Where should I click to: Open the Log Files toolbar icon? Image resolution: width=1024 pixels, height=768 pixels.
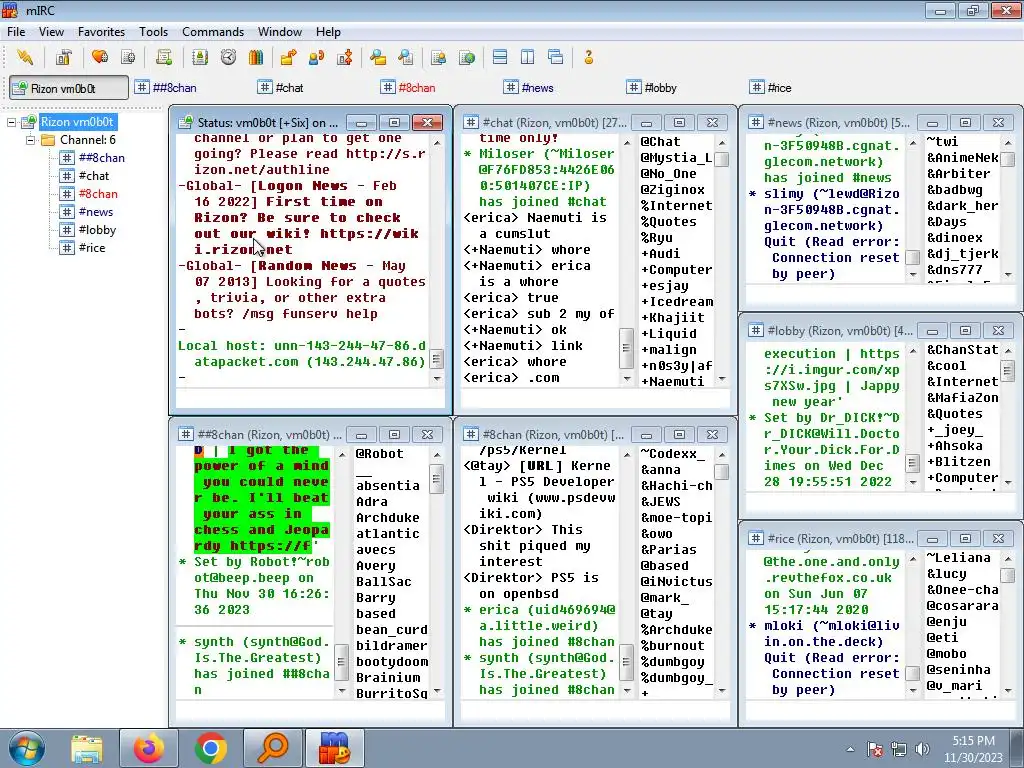point(406,57)
